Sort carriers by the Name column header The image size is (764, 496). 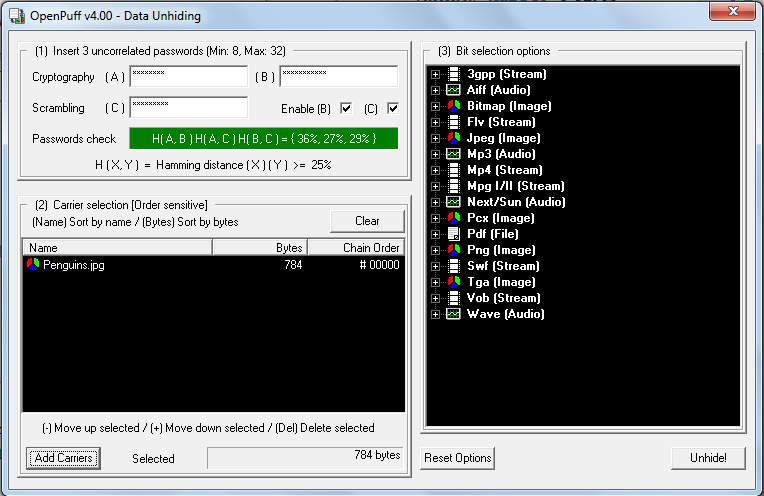(117, 248)
